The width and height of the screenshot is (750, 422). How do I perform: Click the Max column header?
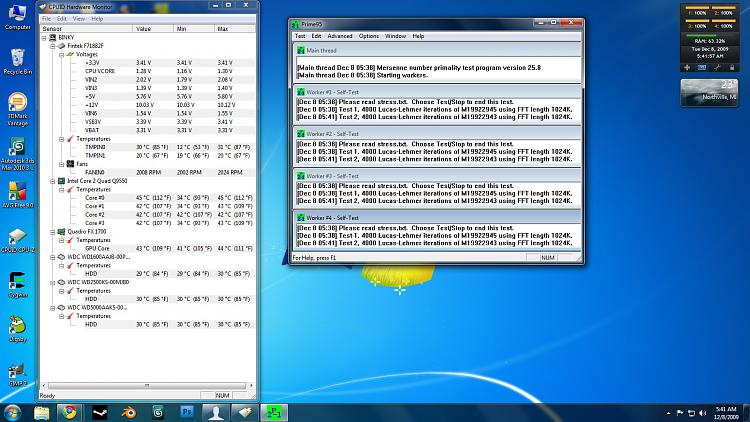click(x=235, y=29)
